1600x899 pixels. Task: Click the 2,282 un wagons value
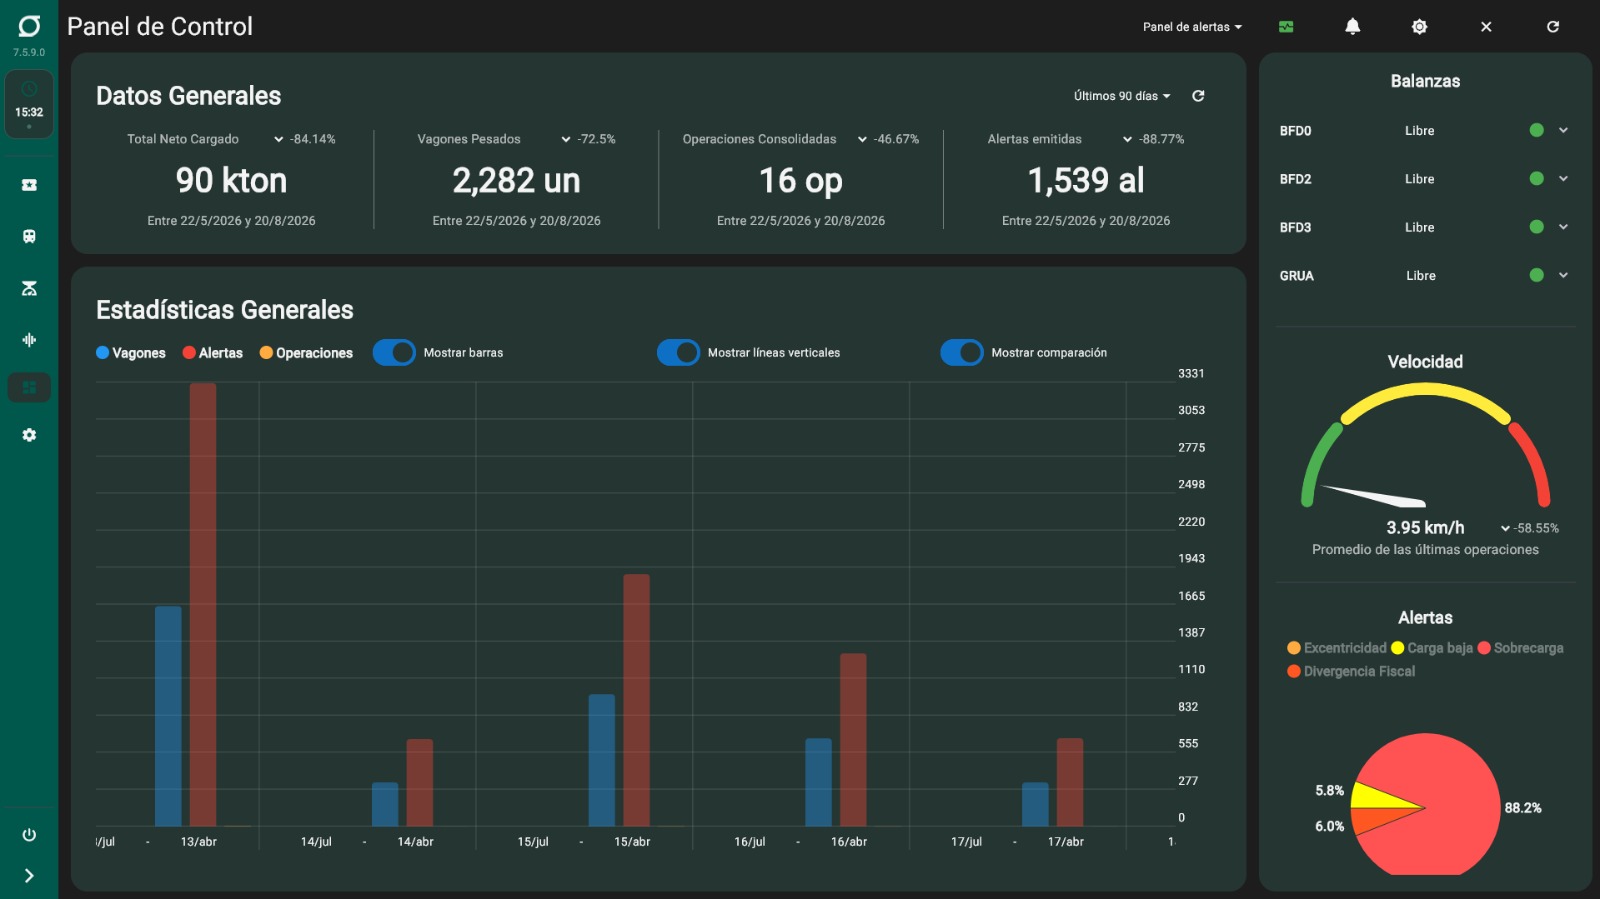(x=516, y=180)
